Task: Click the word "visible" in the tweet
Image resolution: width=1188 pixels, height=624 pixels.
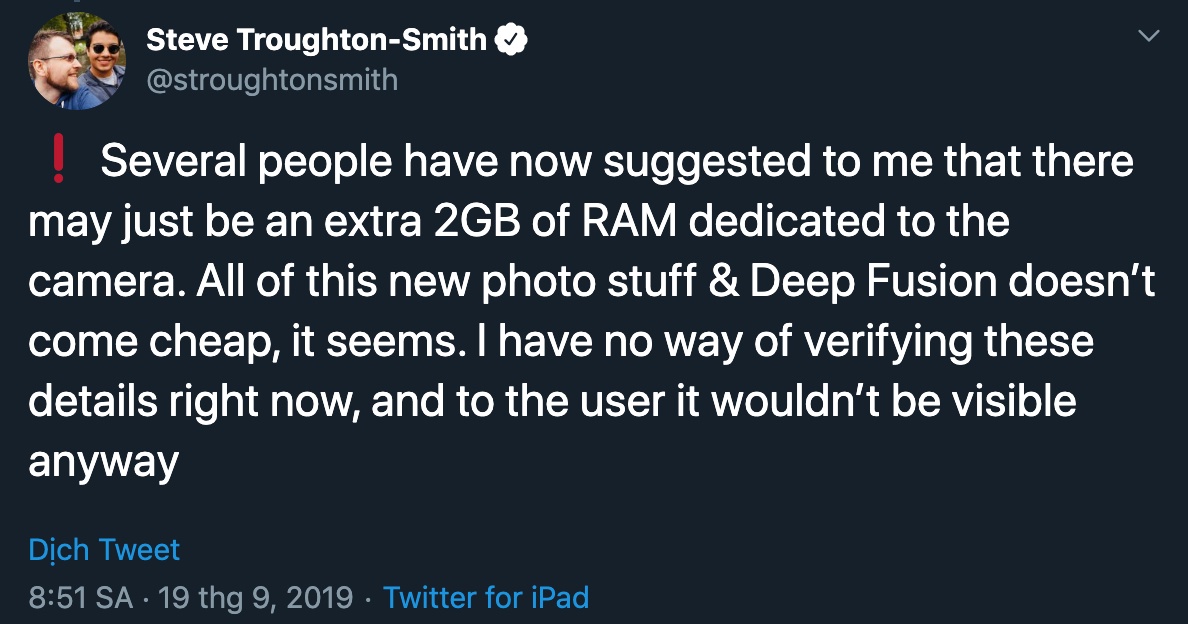Action: (x=1008, y=402)
